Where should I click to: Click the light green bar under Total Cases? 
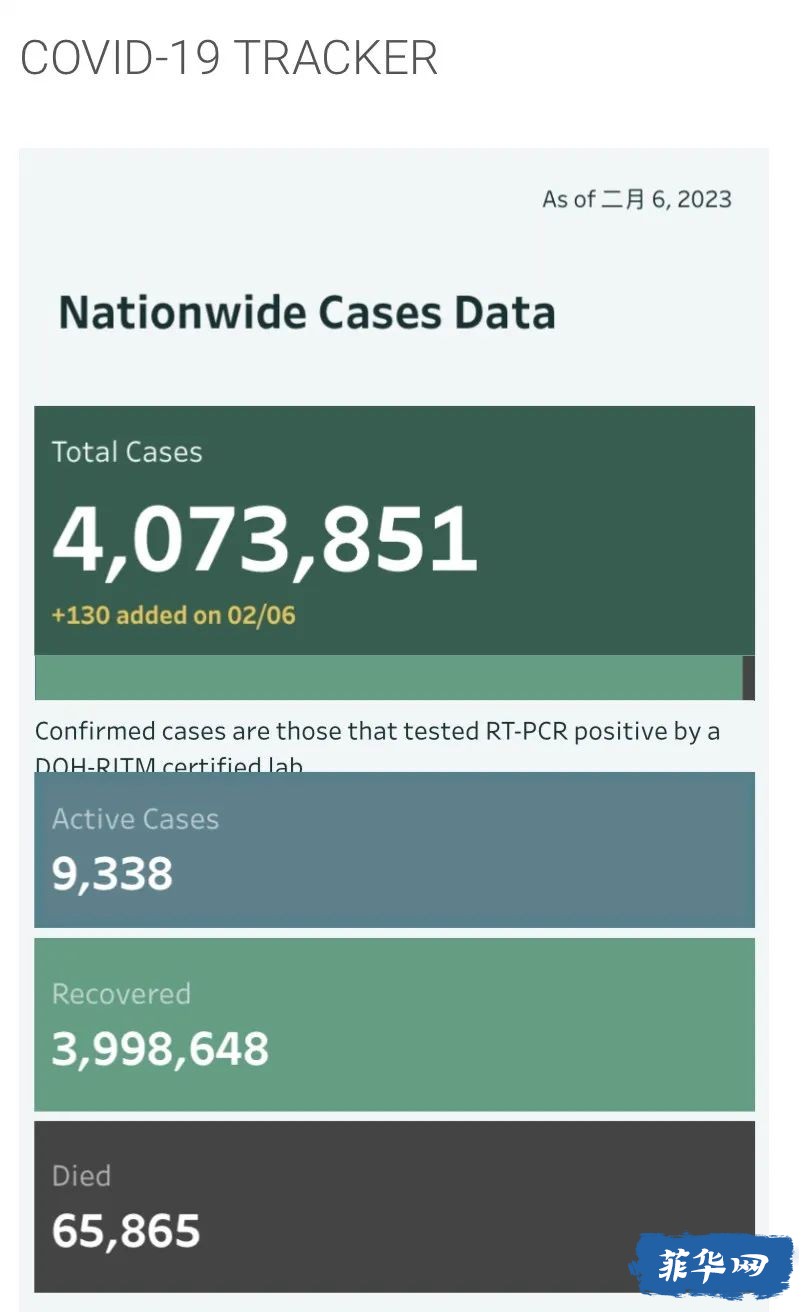(x=388, y=677)
